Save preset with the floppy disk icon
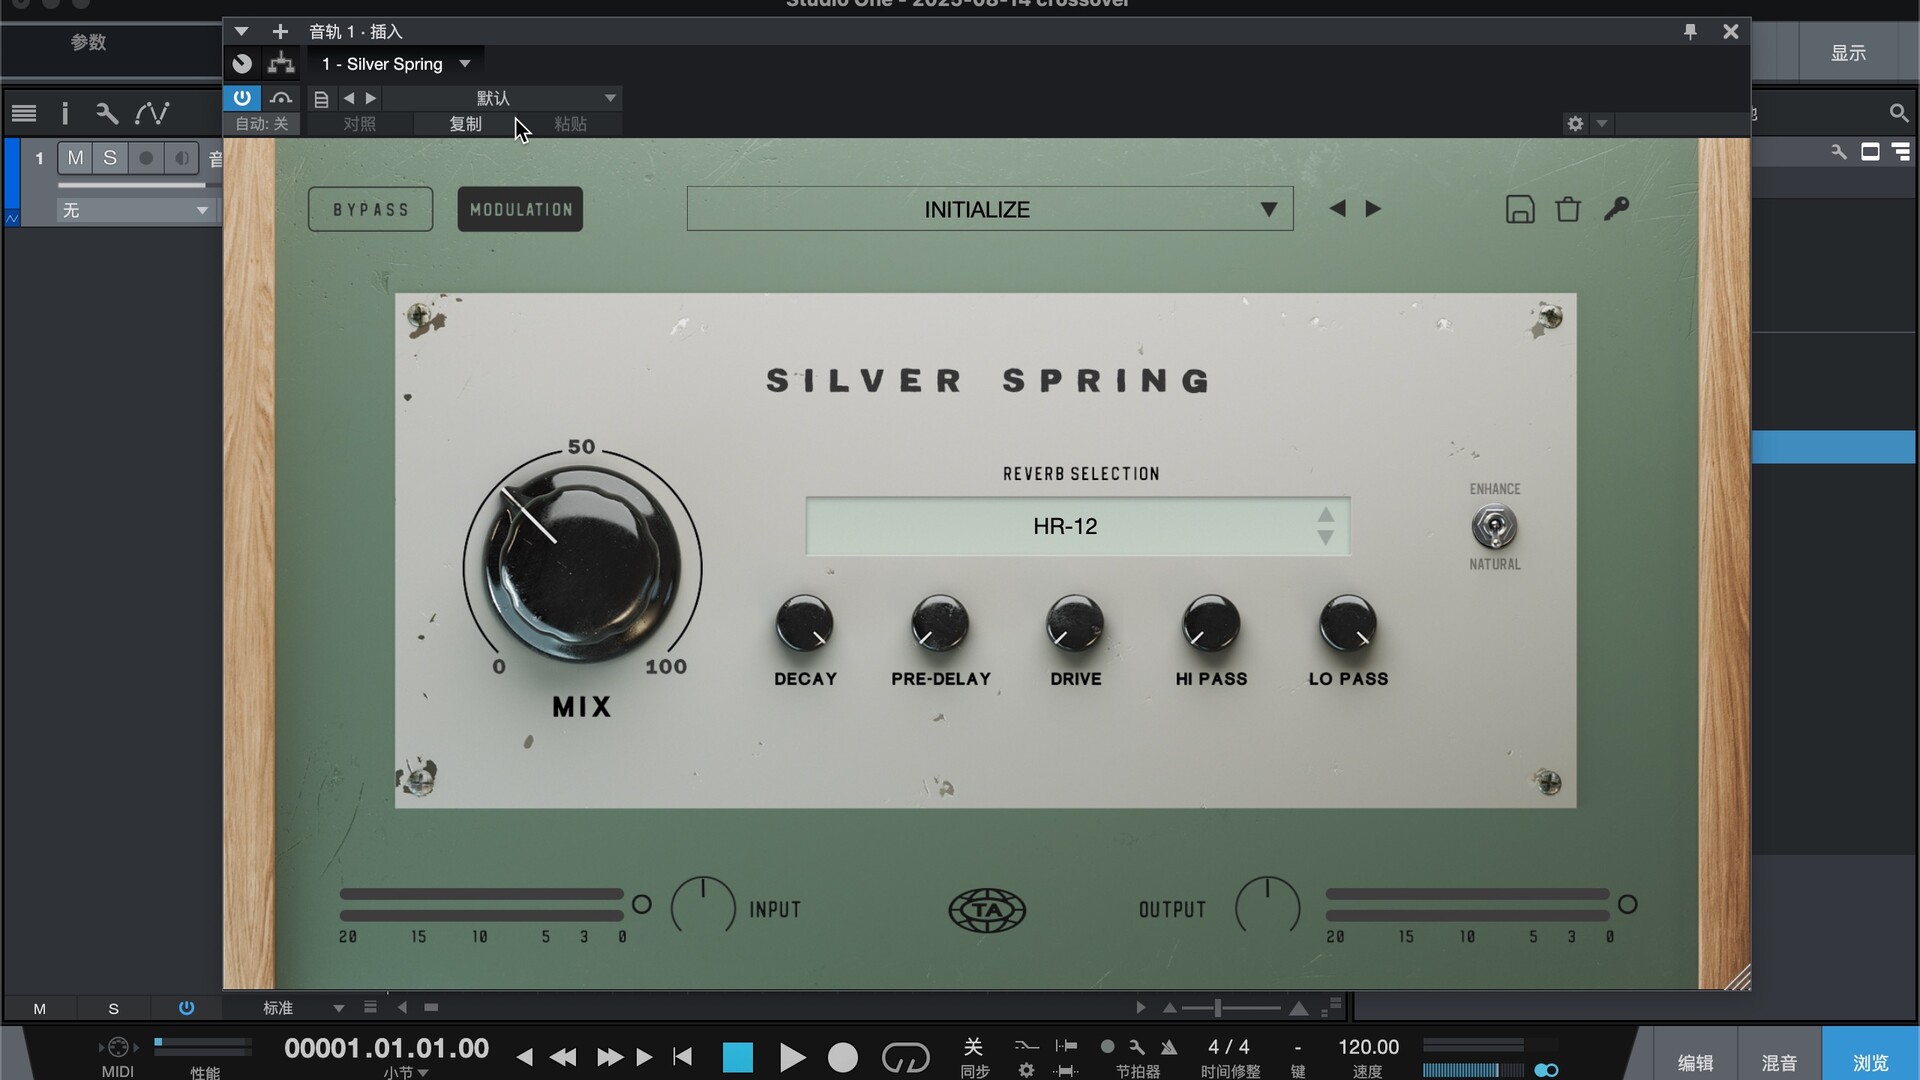The height and width of the screenshot is (1080, 1920). coord(1520,209)
